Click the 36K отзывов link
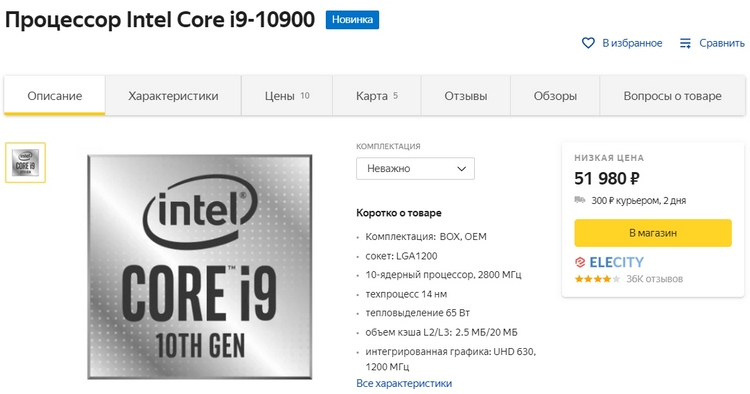This screenshot has width=750, height=394. (654, 279)
